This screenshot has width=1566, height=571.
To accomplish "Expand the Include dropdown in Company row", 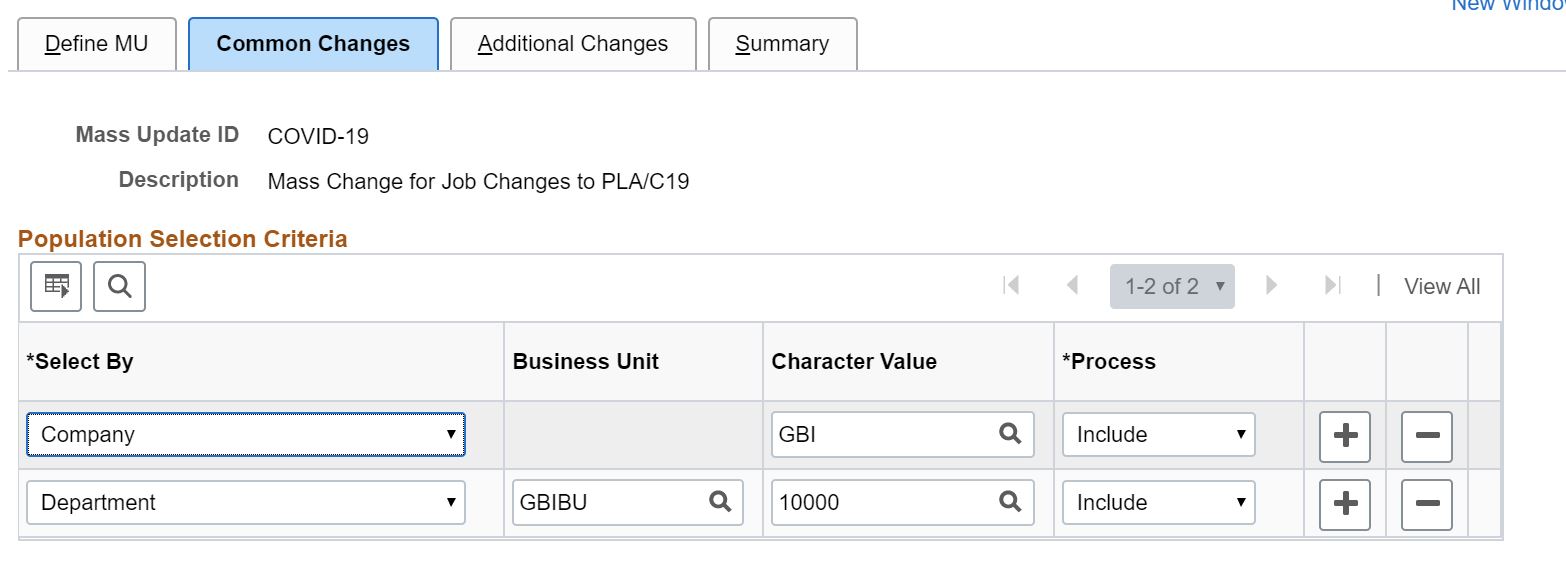I will point(1158,435).
